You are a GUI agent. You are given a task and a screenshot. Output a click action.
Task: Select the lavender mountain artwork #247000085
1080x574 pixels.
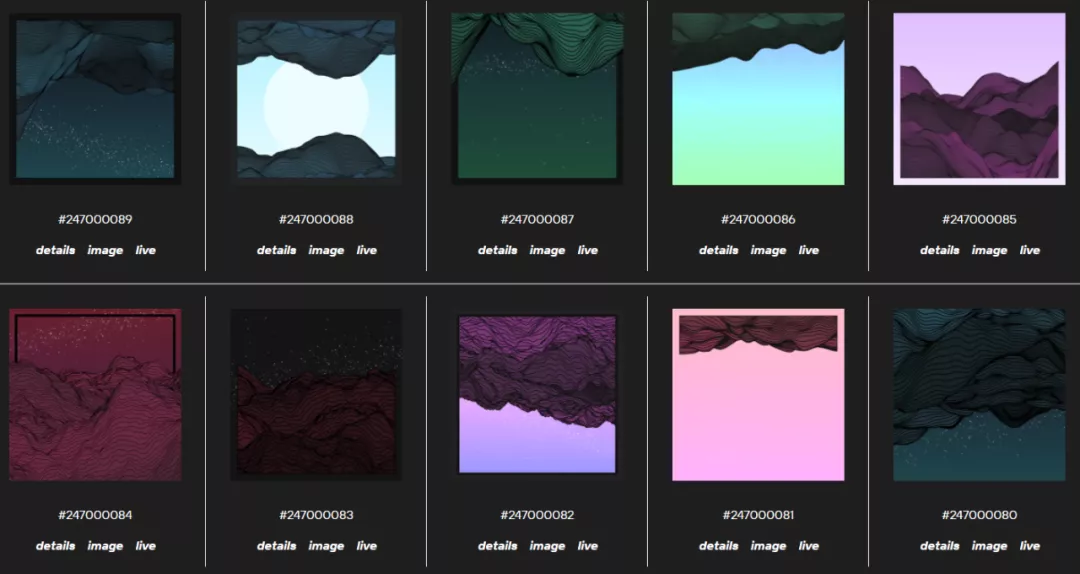979,99
